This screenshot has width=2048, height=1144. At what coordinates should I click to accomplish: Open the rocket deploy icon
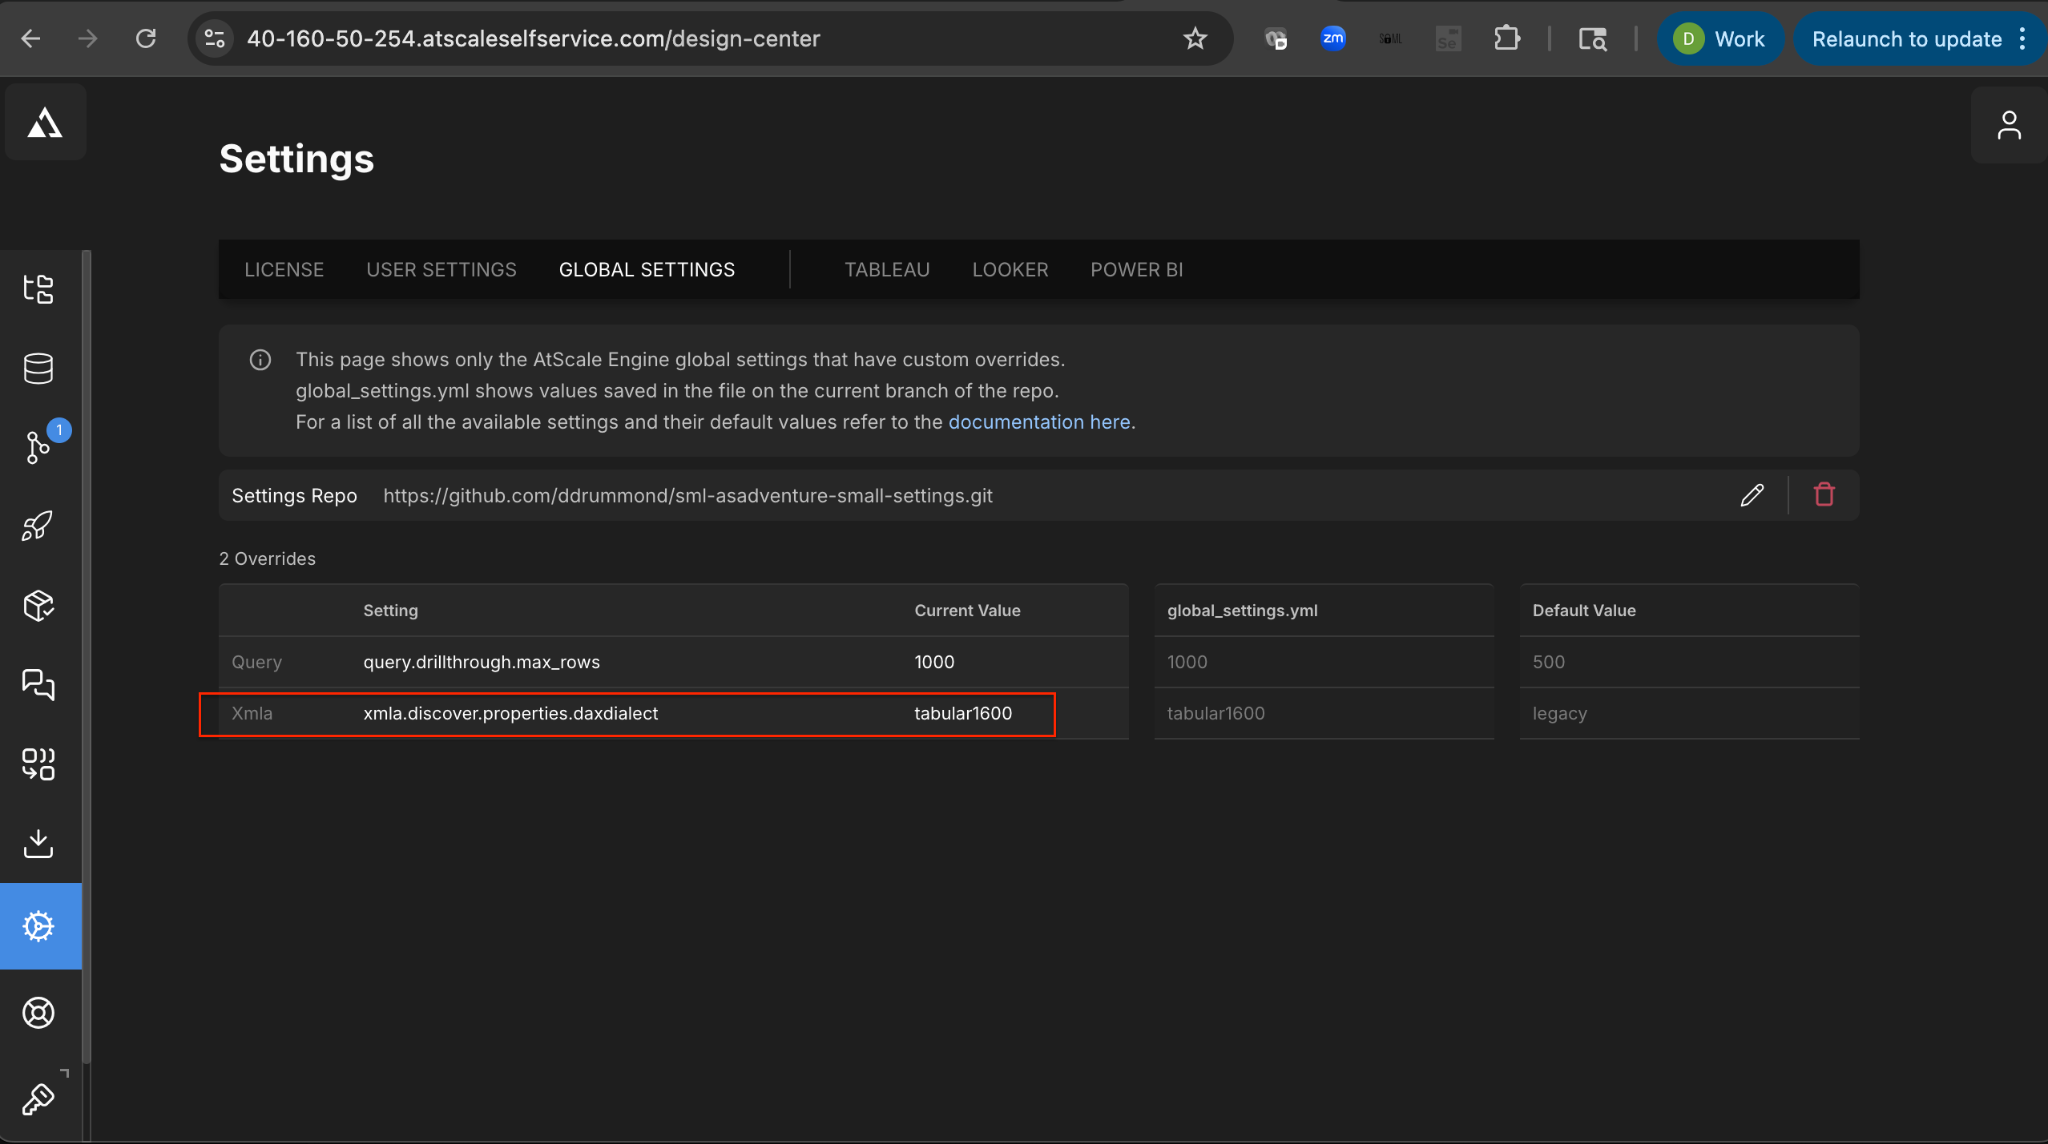38,526
